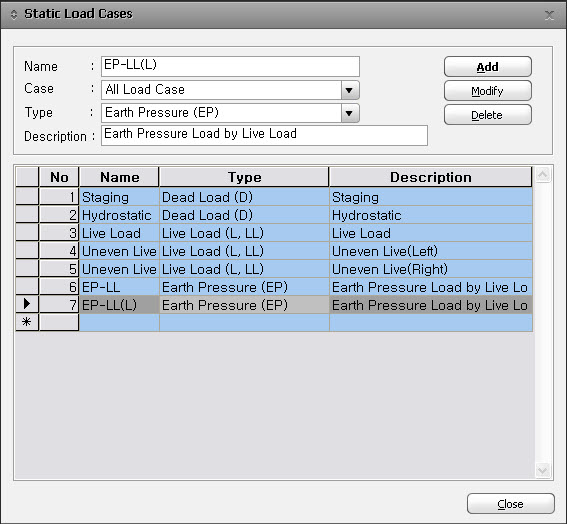Image resolution: width=567 pixels, height=524 pixels.
Task: Select the Staging load case row
Action: (274, 197)
